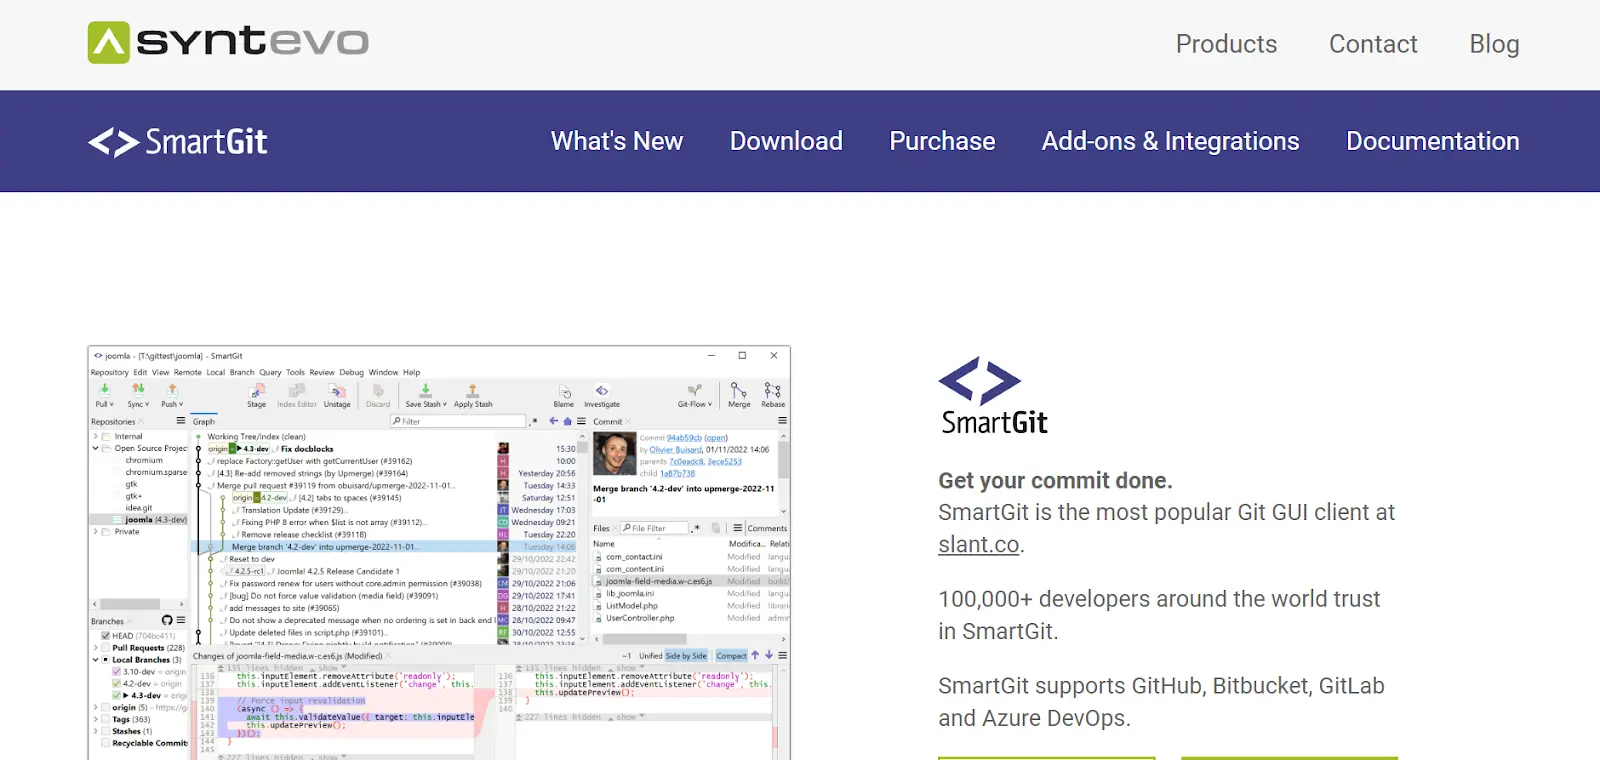The image size is (1600, 760).
Task: Open the Branch menu in the screenshot
Action: click(x=242, y=372)
